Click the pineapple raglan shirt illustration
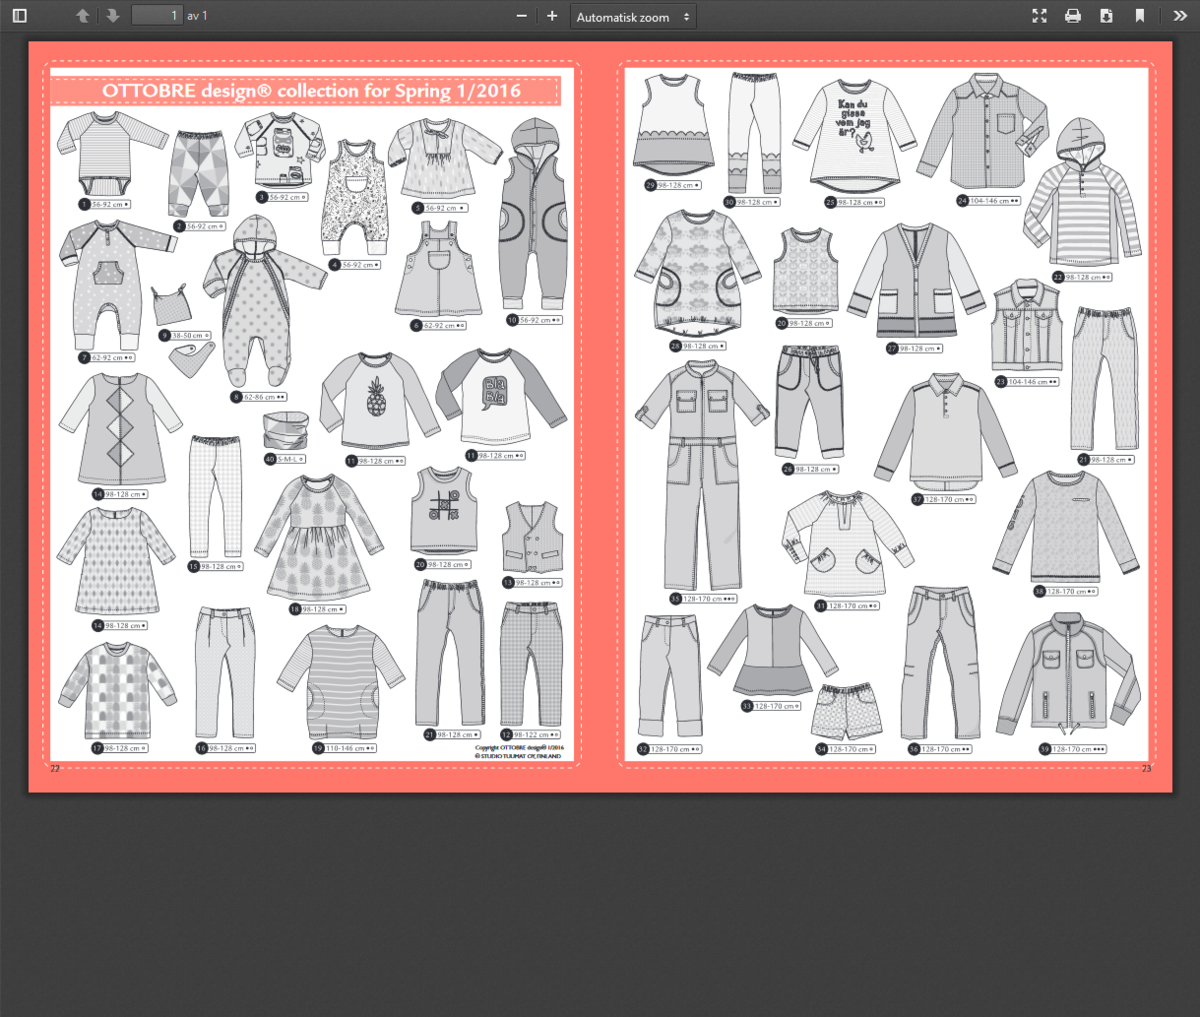 (377, 402)
